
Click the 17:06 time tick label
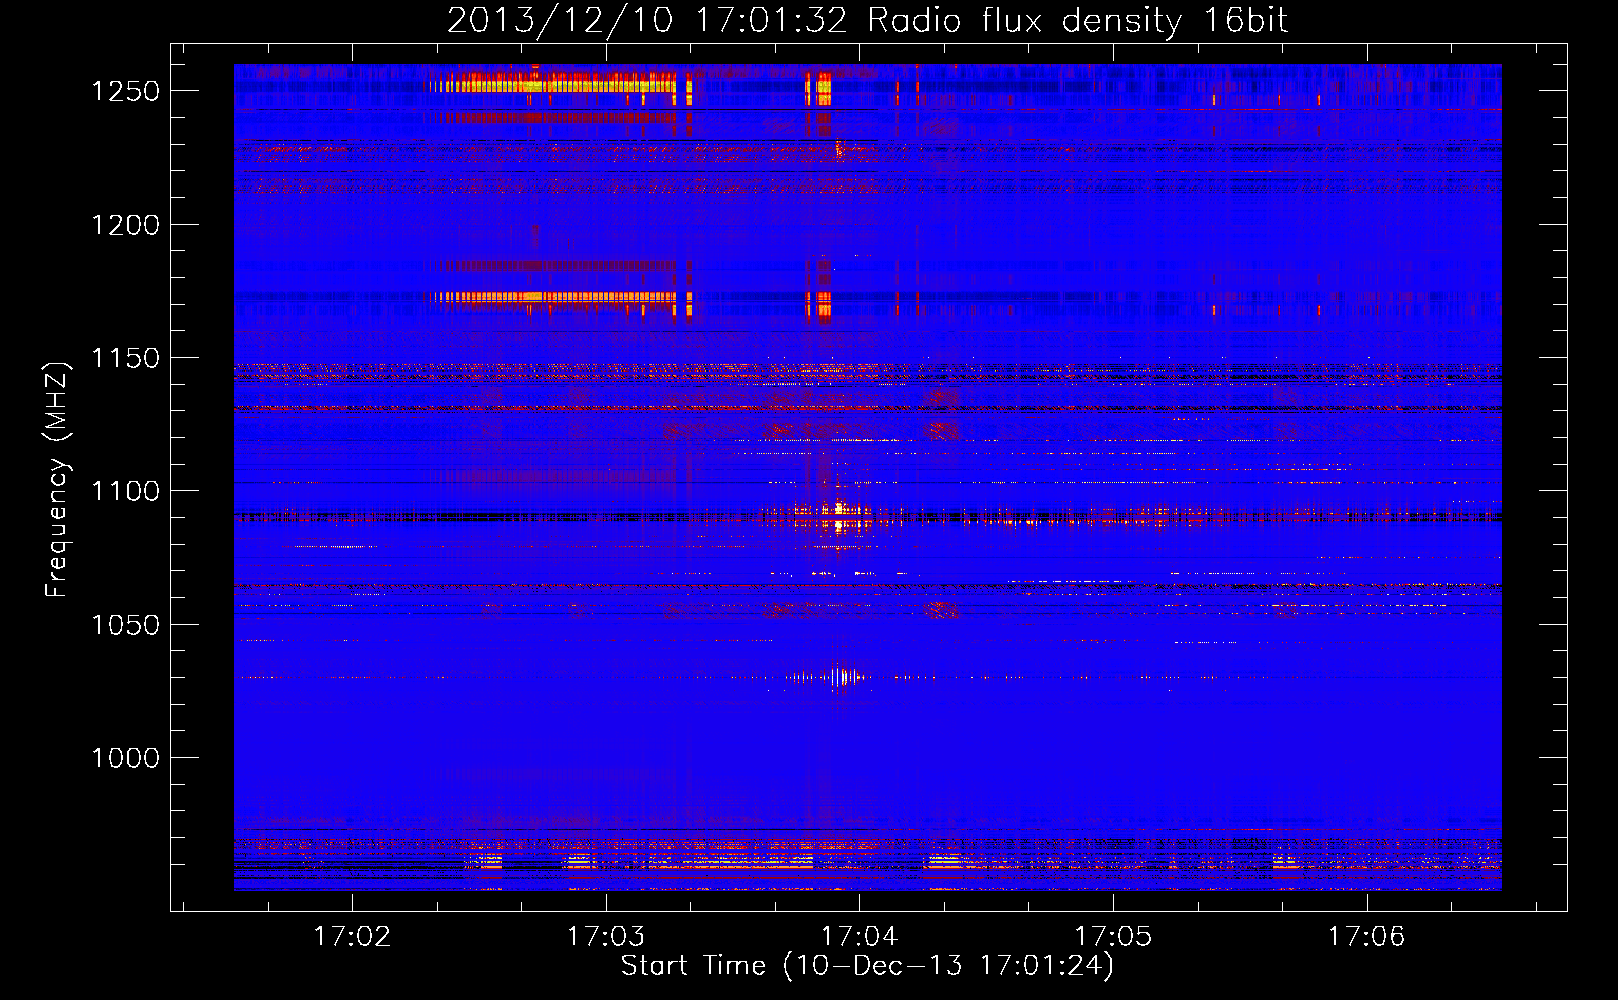(x=1367, y=937)
